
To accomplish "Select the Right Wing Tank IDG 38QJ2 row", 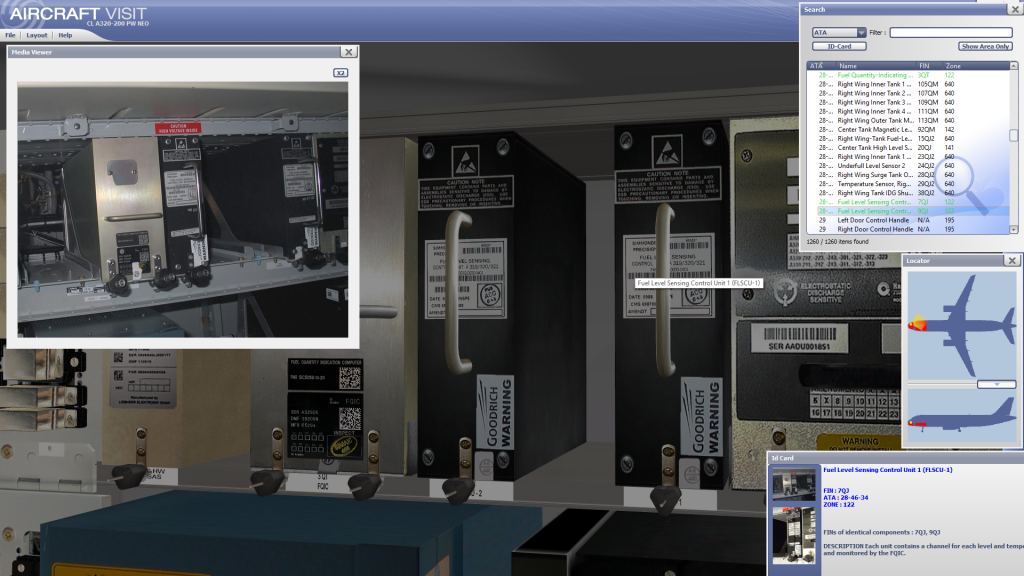I will pos(908,193).
